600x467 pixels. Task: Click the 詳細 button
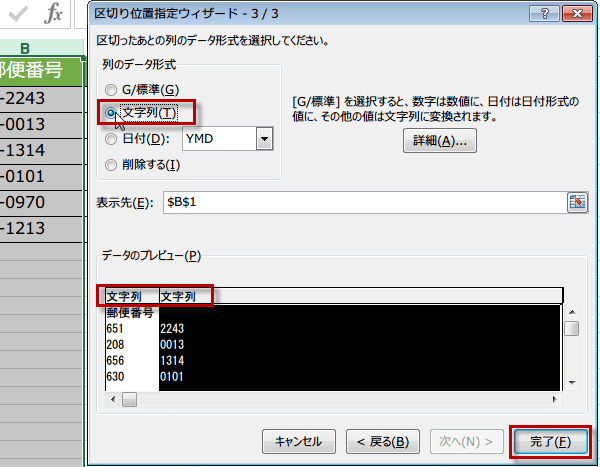[x=439, y=140]
